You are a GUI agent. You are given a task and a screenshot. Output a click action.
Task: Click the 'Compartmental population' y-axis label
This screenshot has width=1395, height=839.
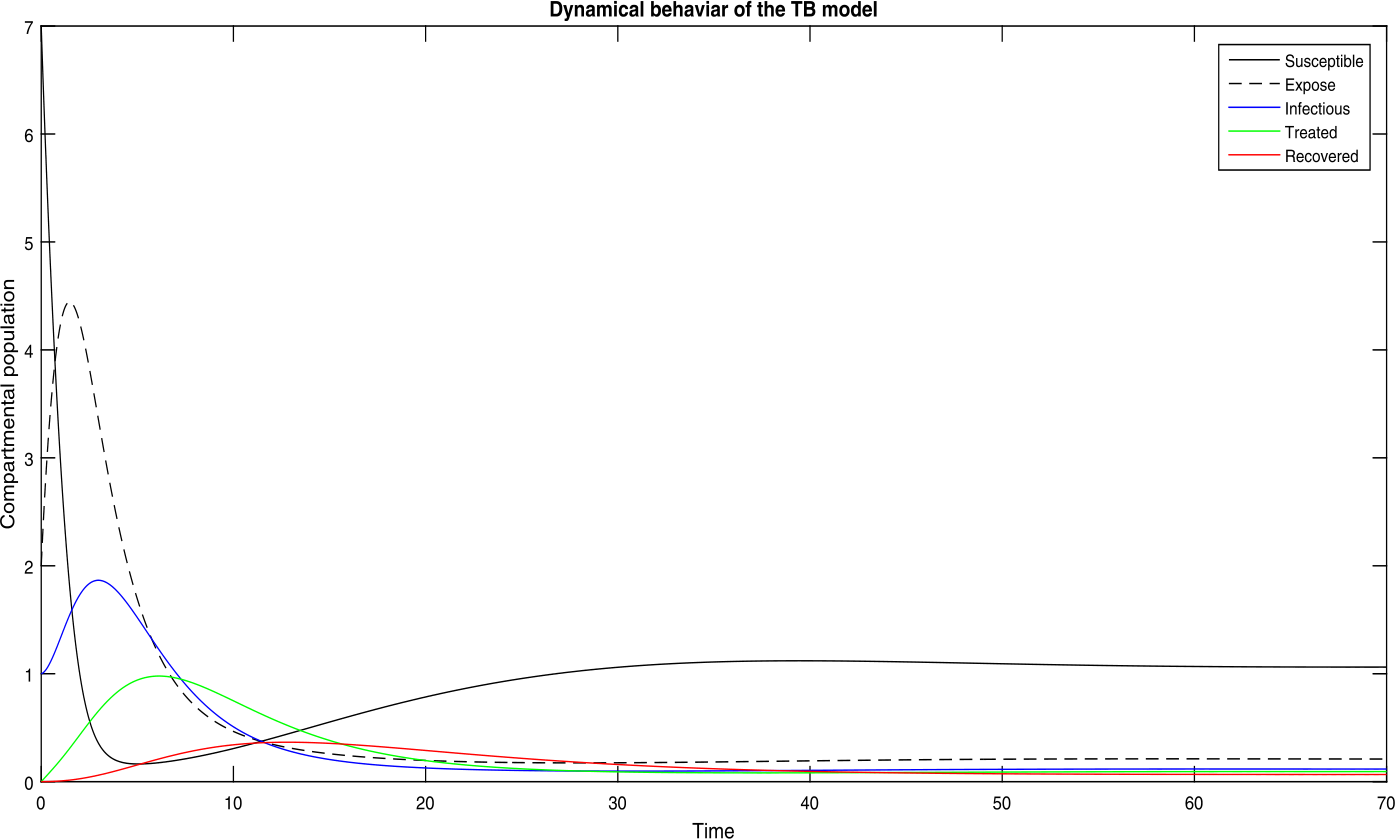point(9,404)
